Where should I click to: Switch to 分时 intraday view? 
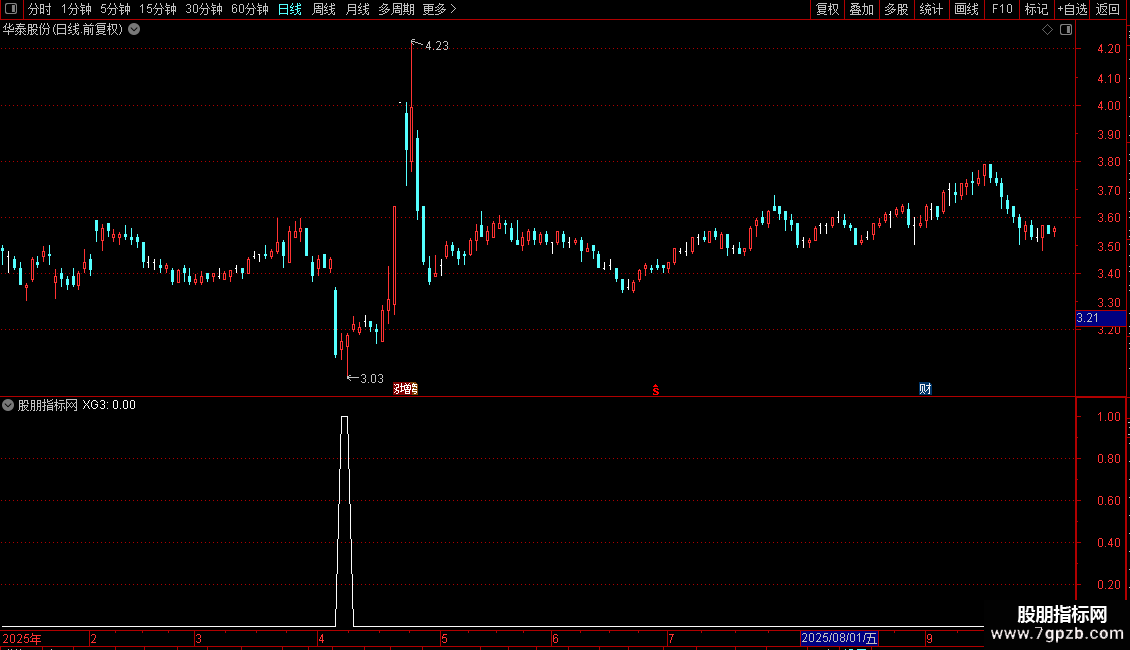click(40, 9)
